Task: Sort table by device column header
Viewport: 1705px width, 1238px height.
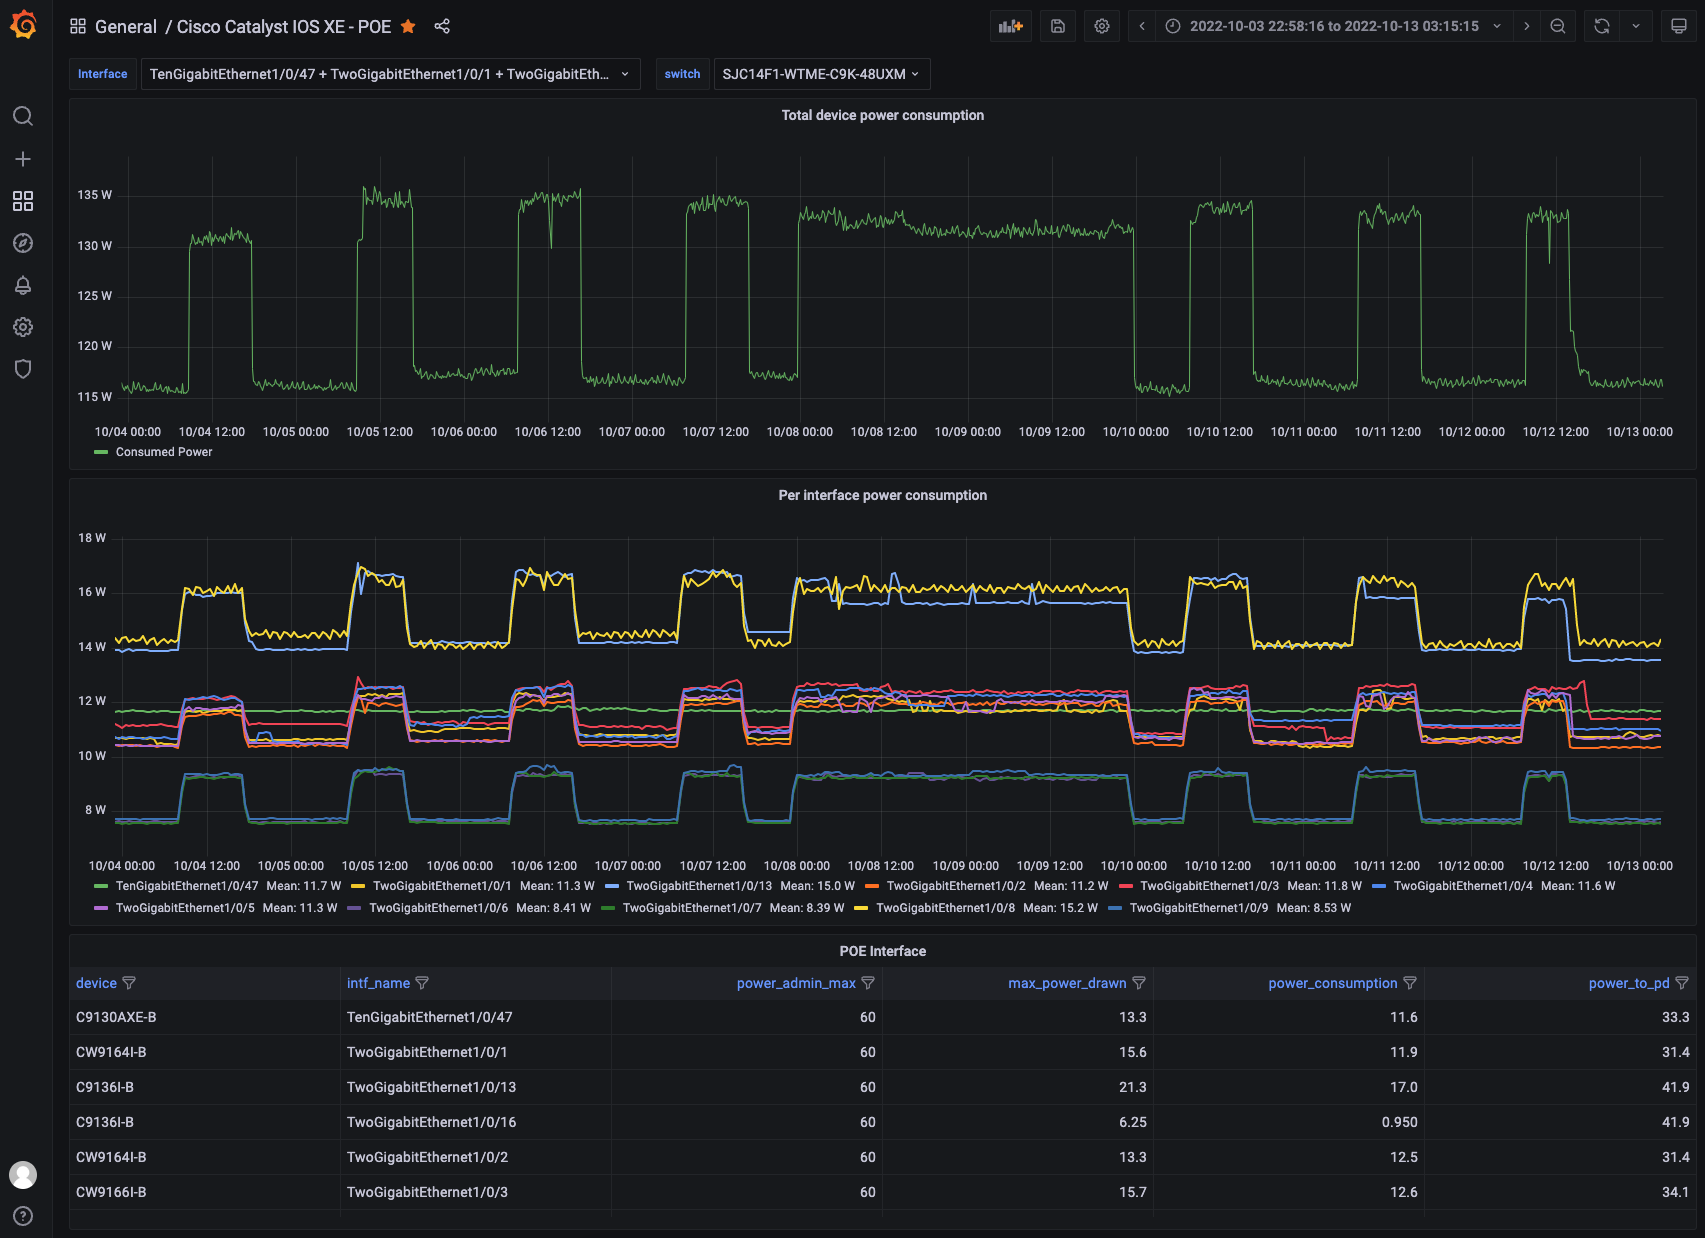Action: tap(96, 983)
